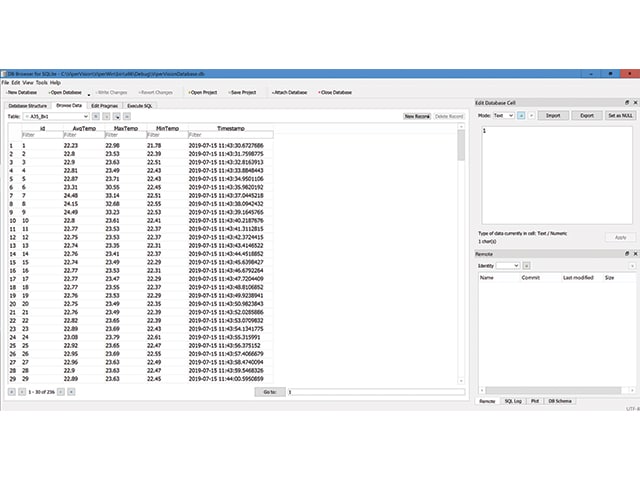Go to the first page of records

click(x=12, y=392)
